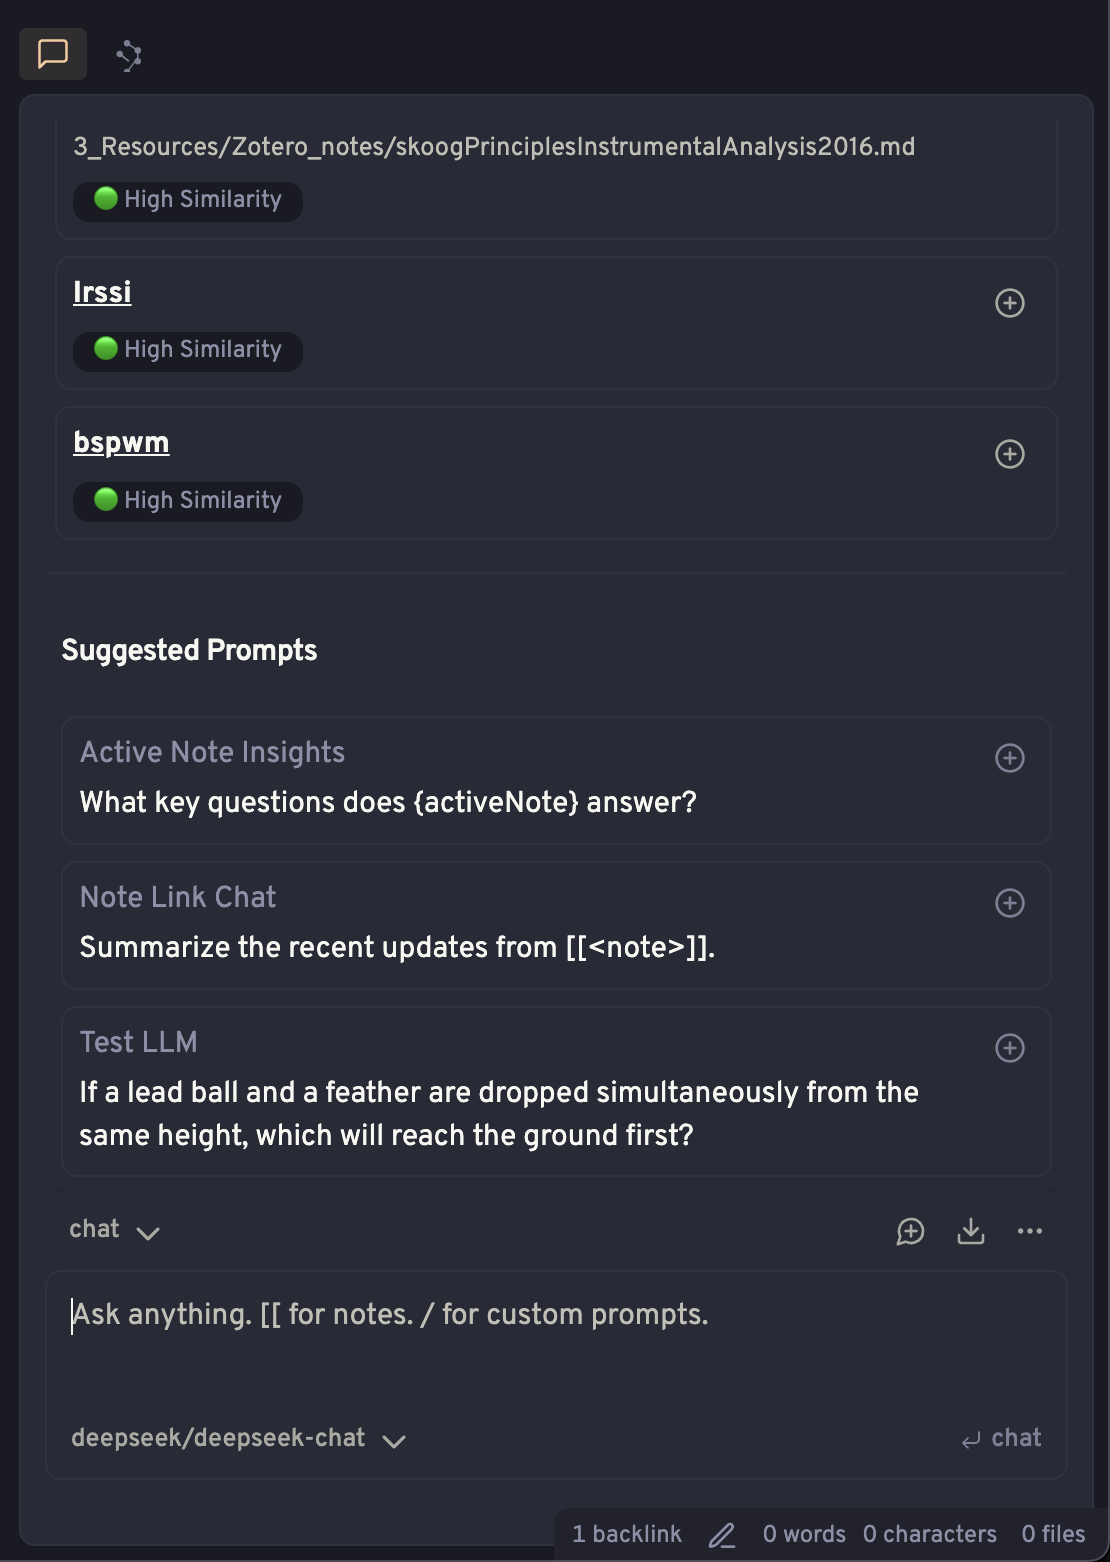The image size is (1110, 1562).
Task: Add Note Link Chat prompt
Action: click(x=1010, y=903)
